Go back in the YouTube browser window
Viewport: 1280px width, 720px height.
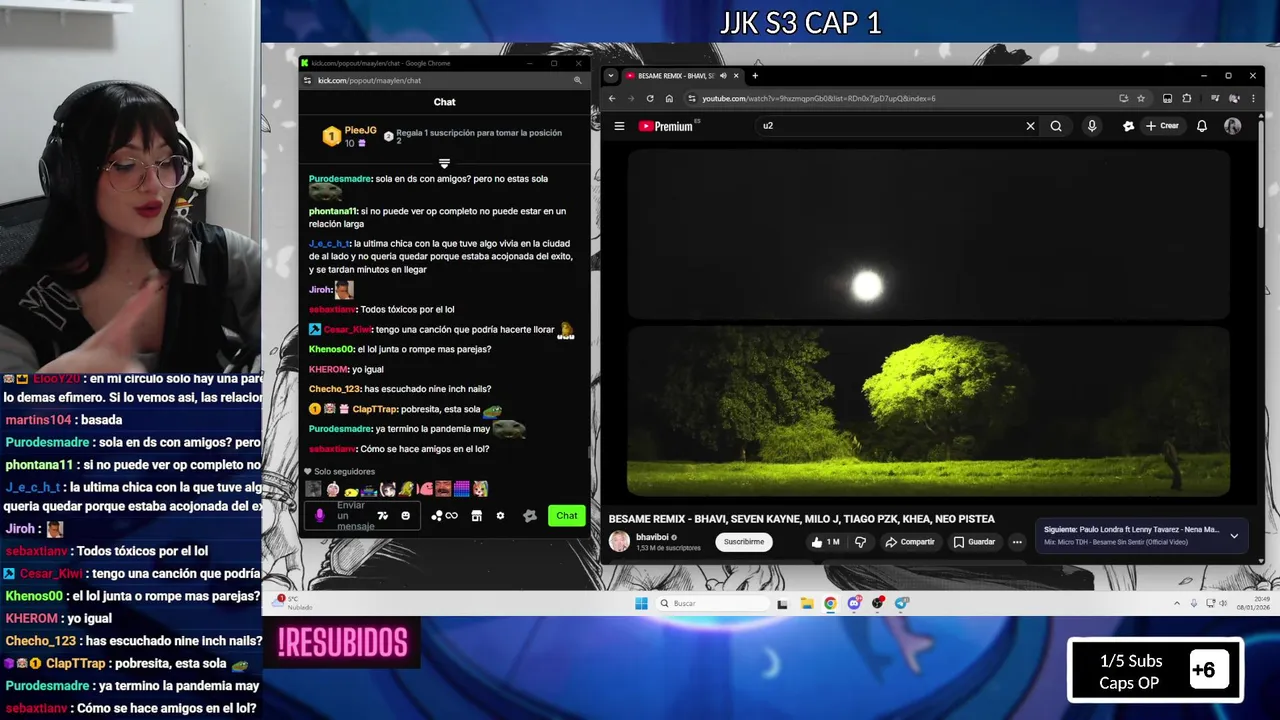click(612, 98)
